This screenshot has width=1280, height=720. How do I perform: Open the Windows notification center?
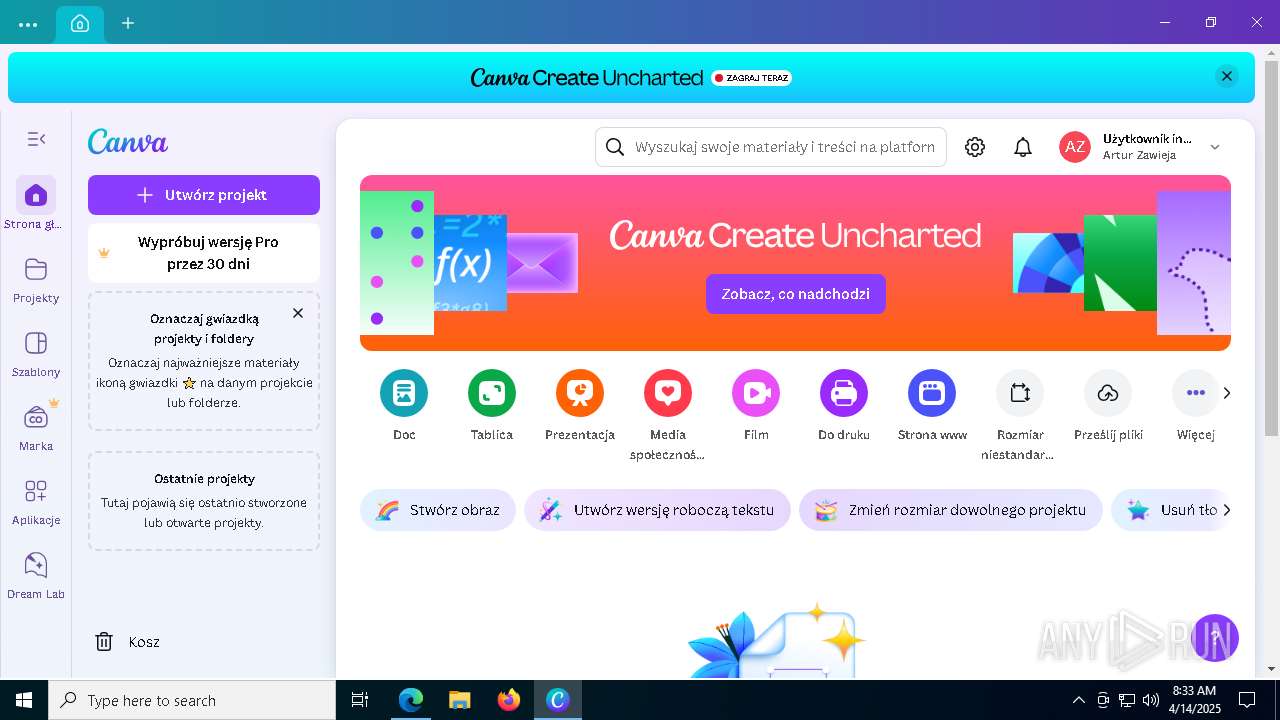click(x=1247, y=700)
